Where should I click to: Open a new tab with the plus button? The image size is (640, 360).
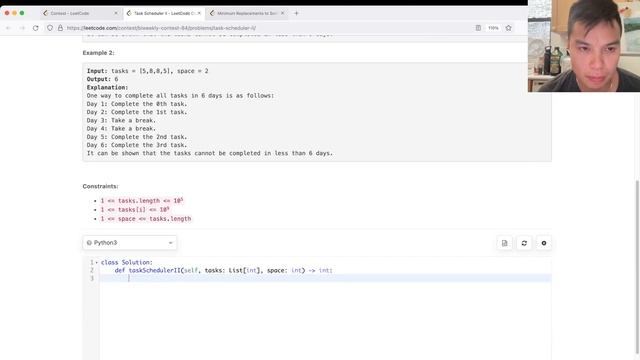pos(296,13)
